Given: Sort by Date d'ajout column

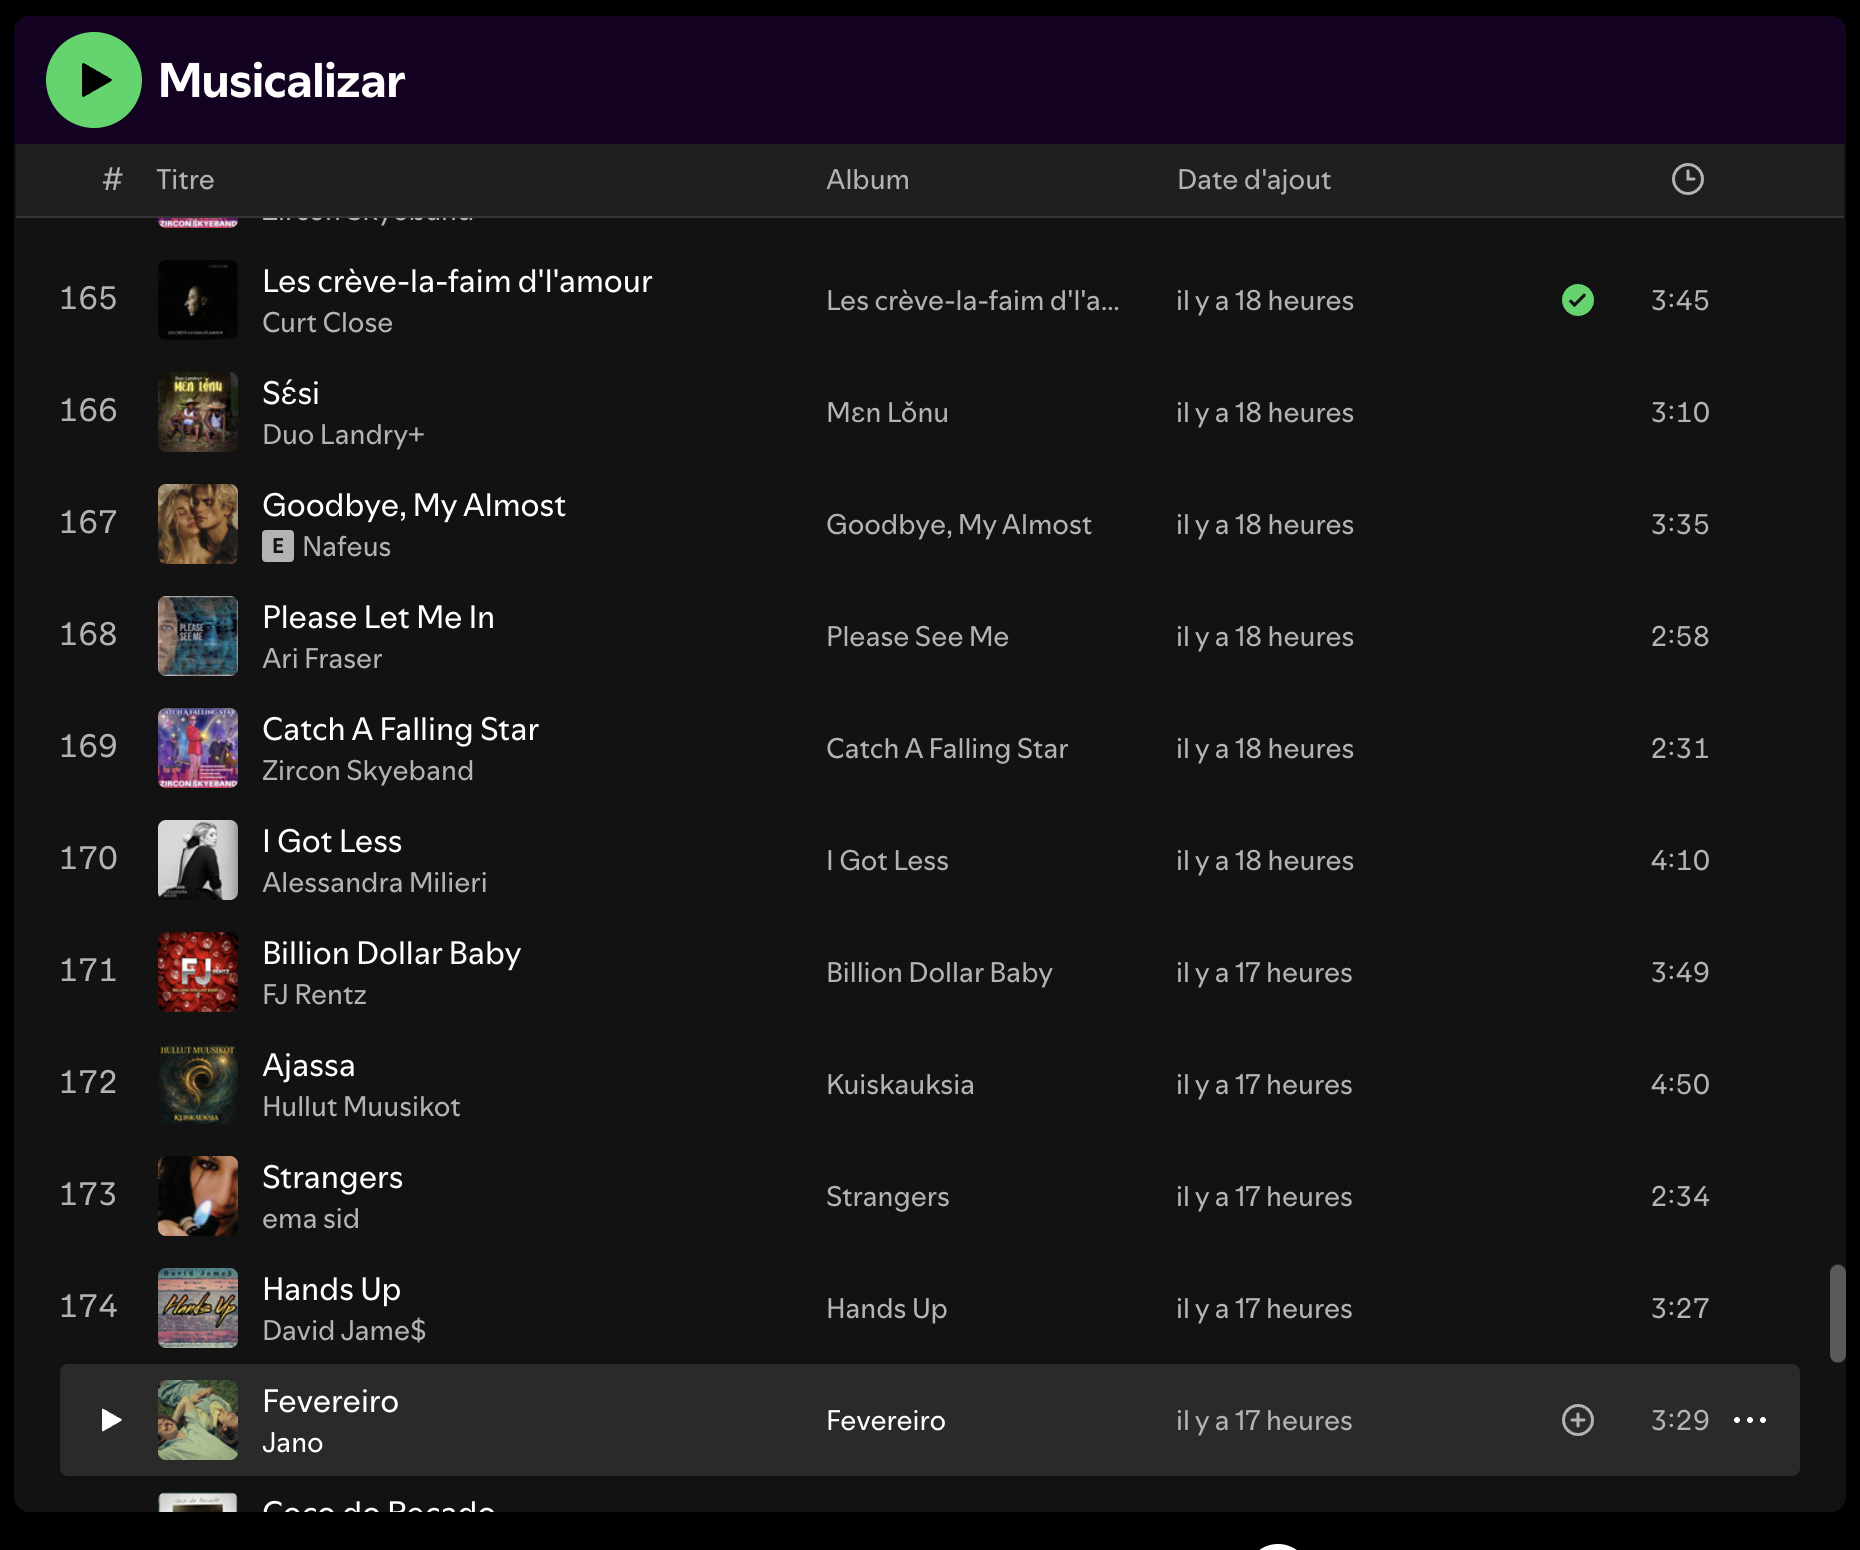Looking at the screenshot, I should 1254,180.
